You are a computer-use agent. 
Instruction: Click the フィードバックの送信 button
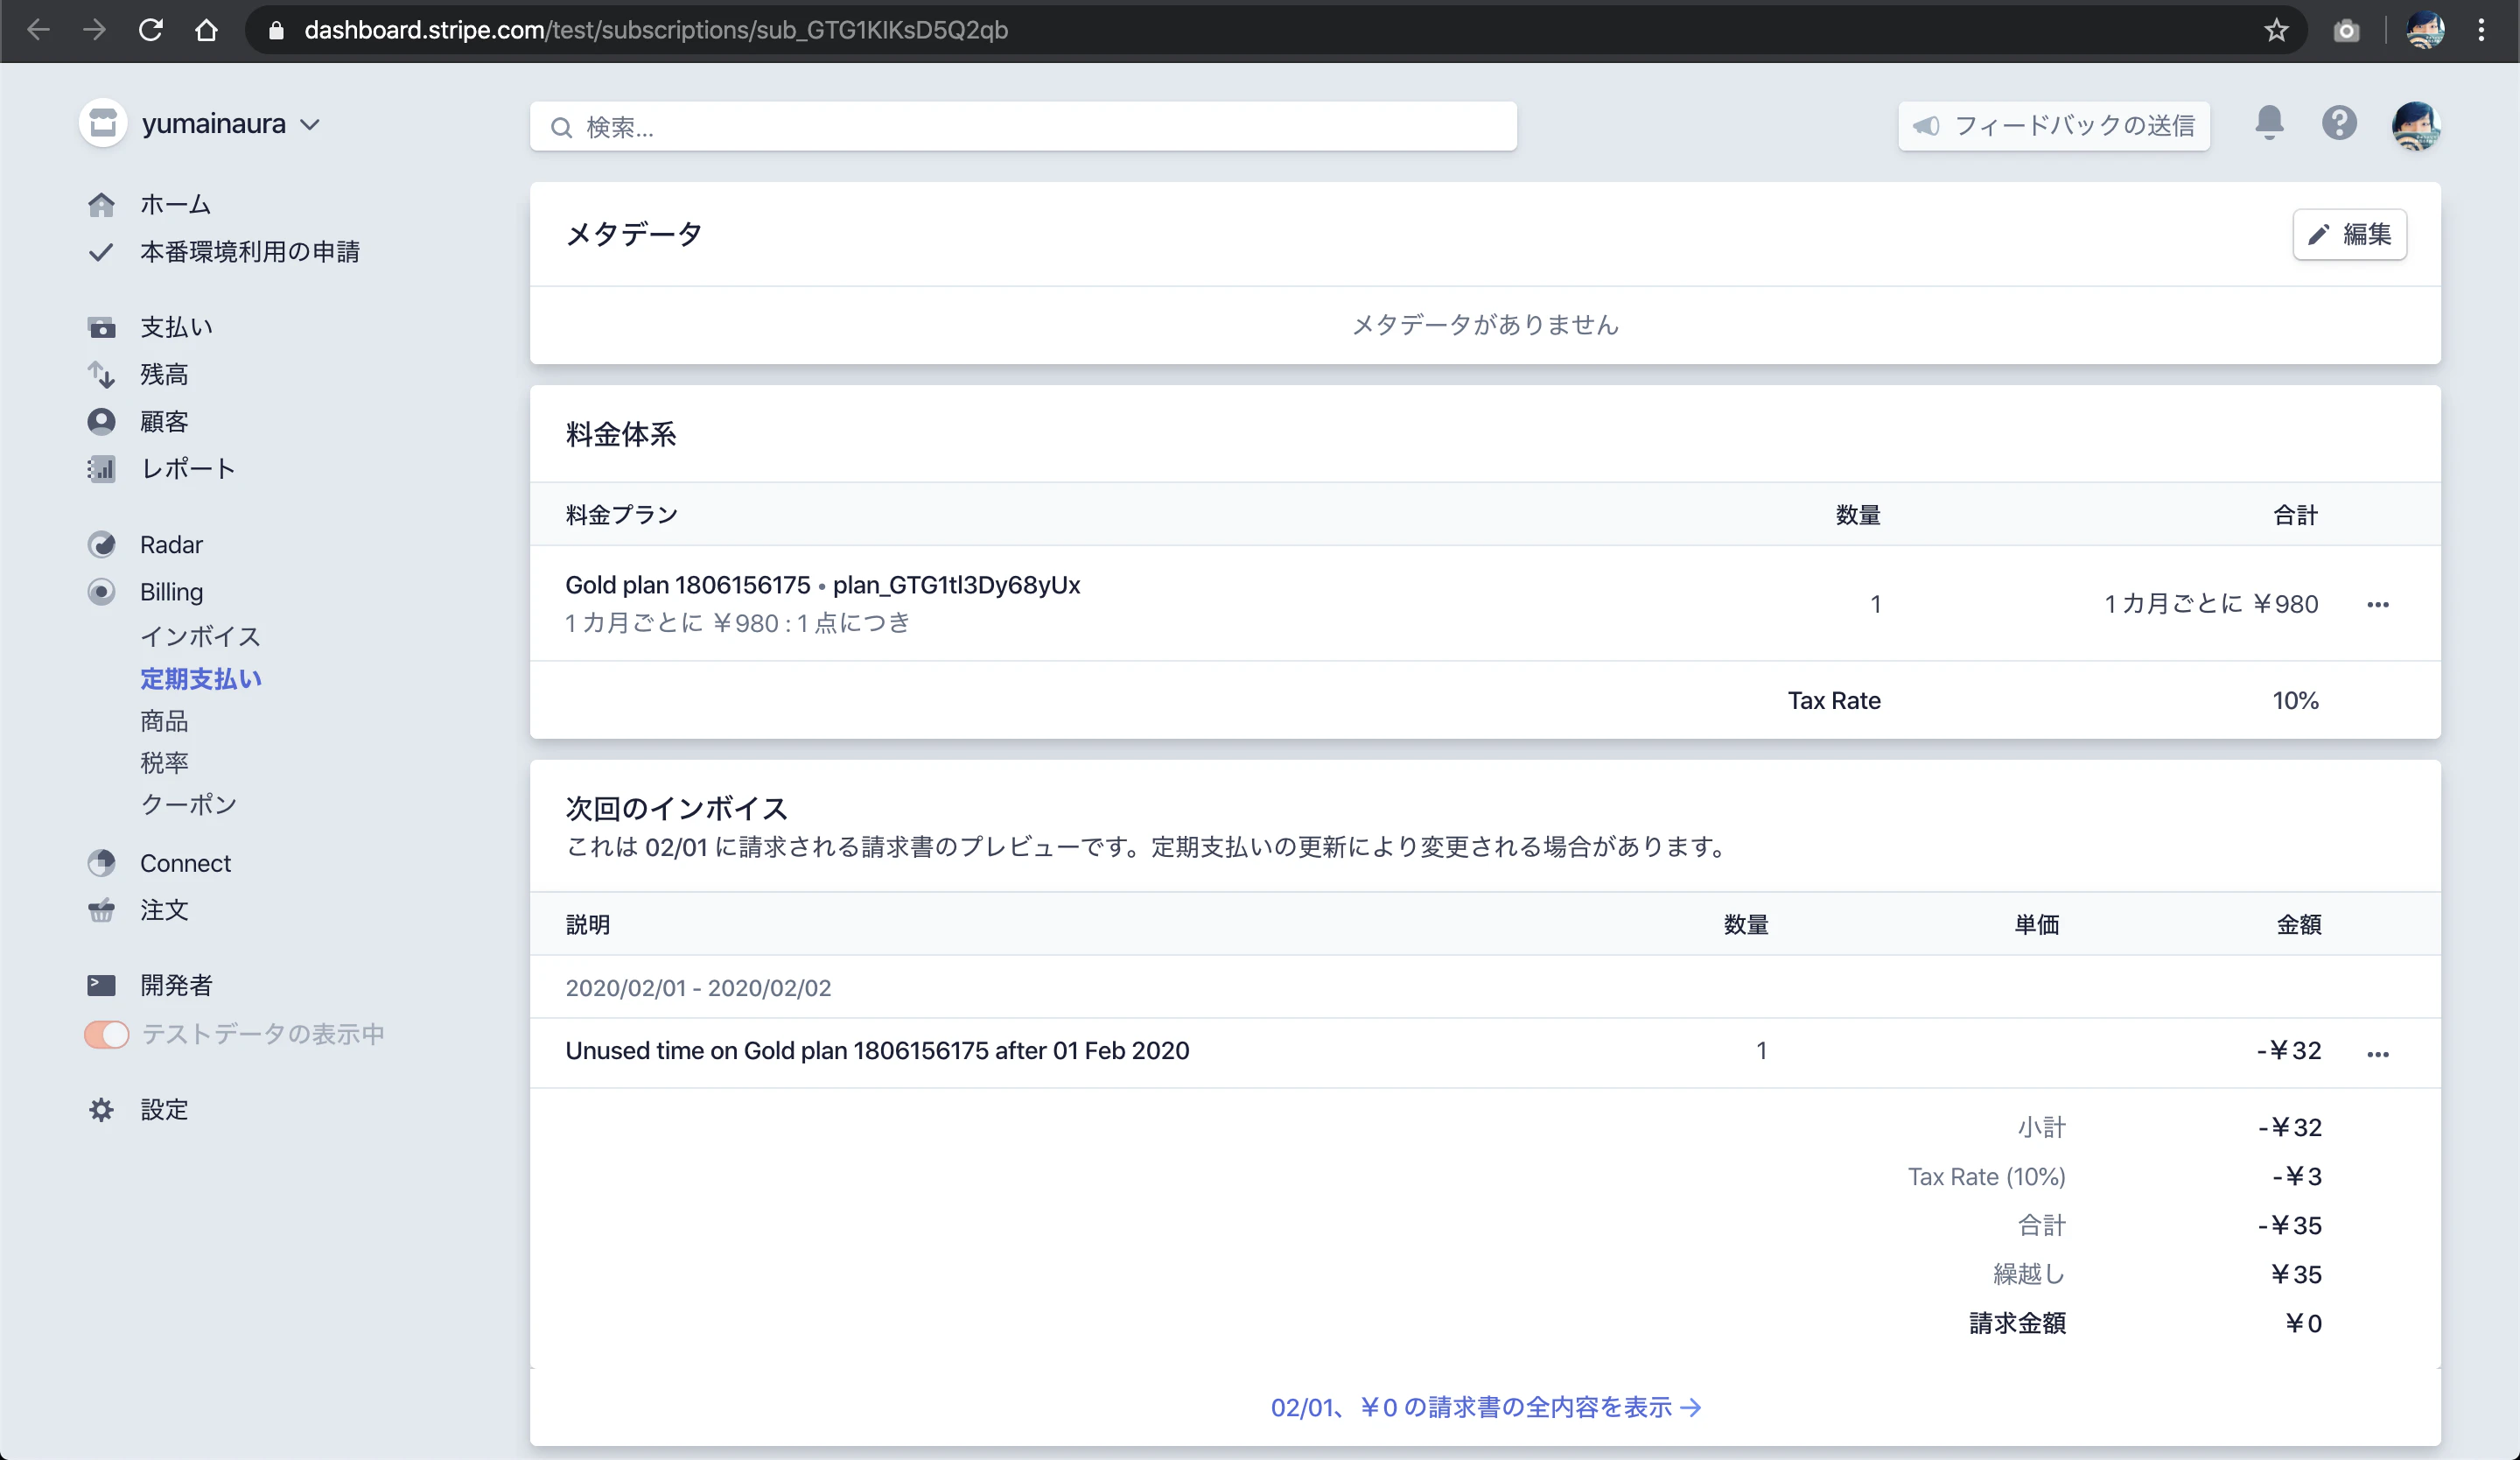coord(2054,126)
